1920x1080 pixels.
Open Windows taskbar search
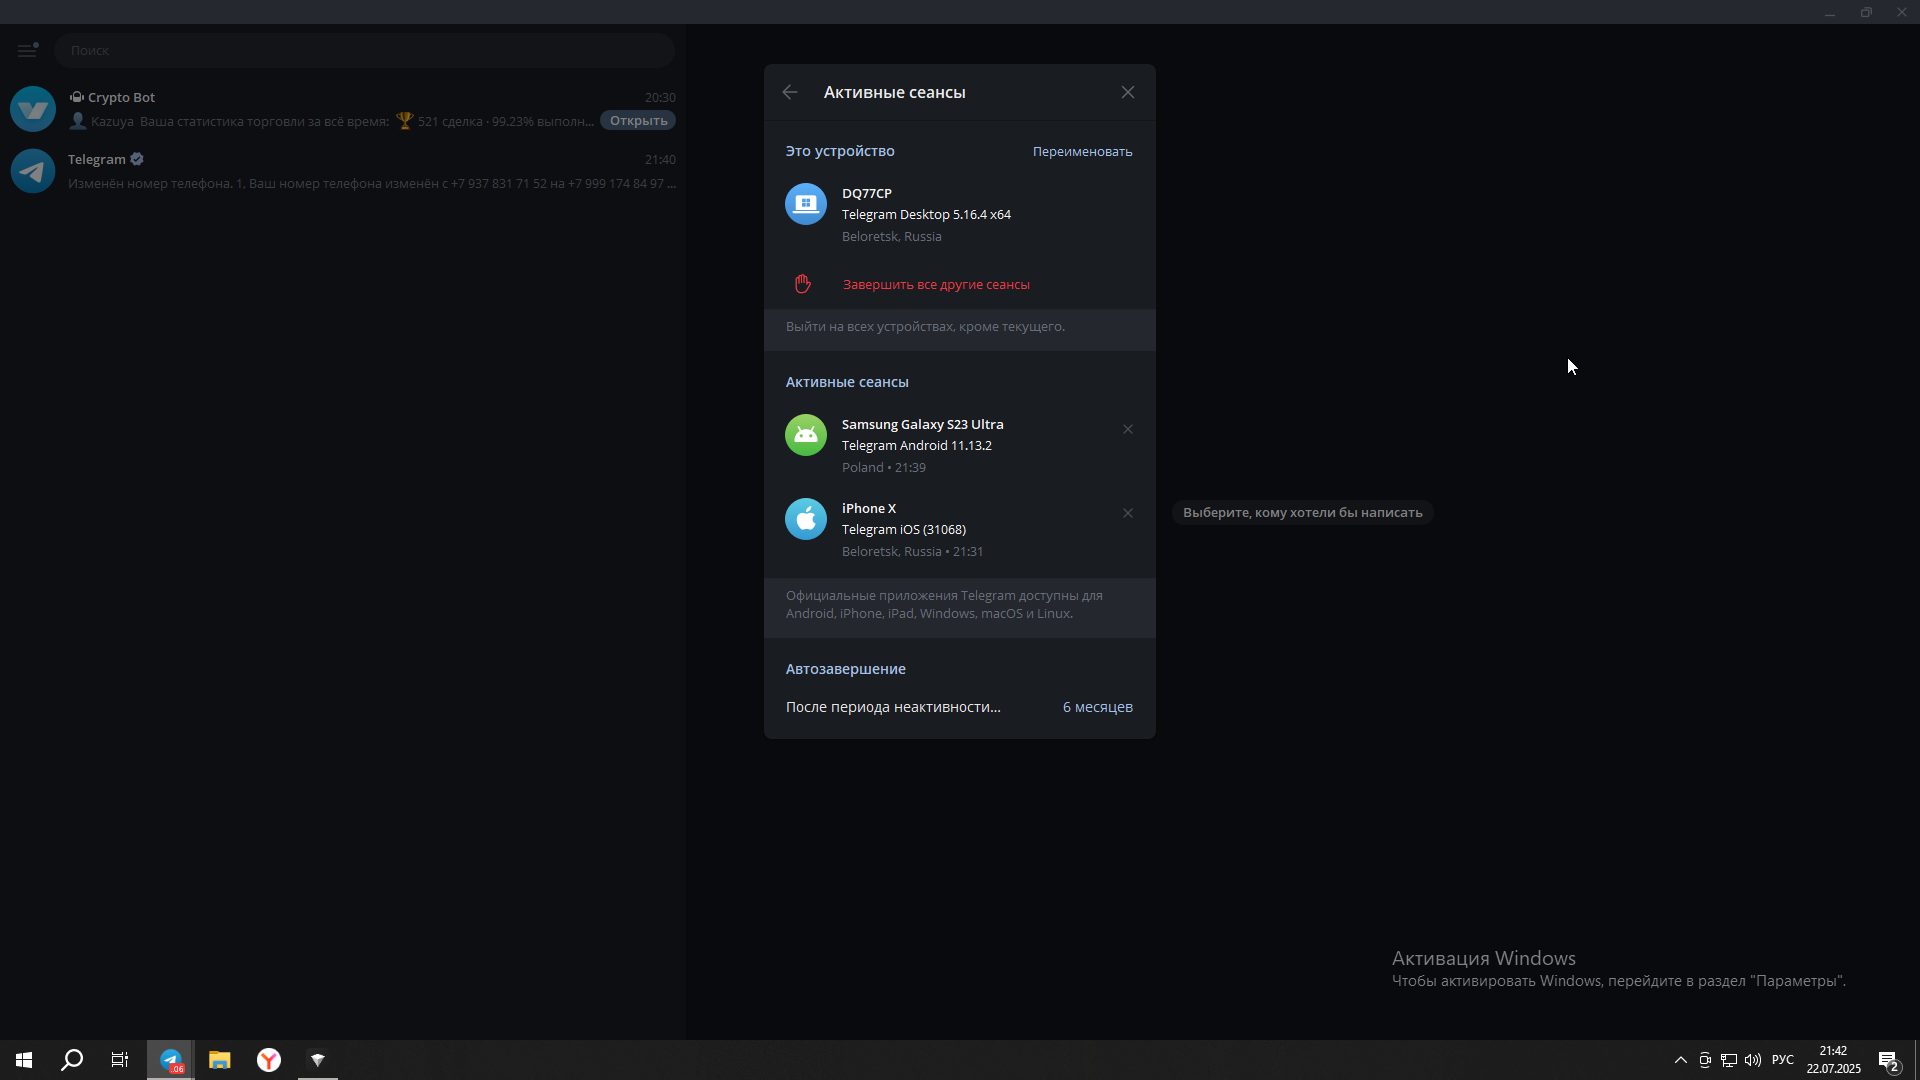(x=72, y=1060)
